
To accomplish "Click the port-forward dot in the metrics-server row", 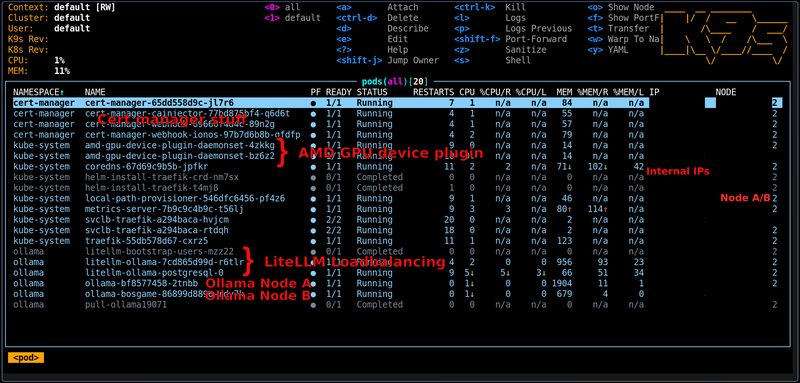I will click(x=313, y=209).
